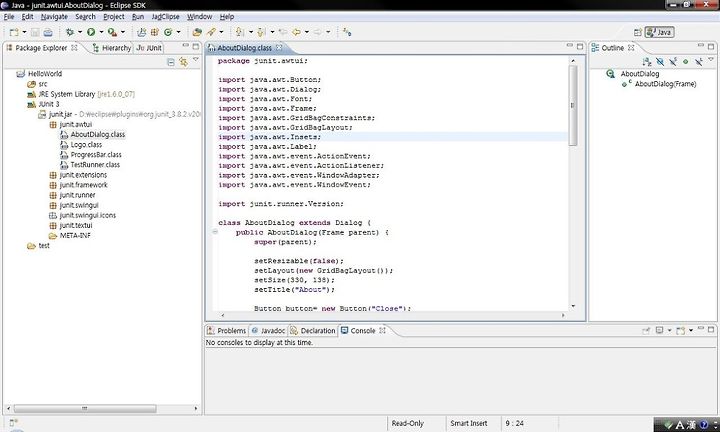
Task: Switch to the Declaration tab
Action: (313, 331)
